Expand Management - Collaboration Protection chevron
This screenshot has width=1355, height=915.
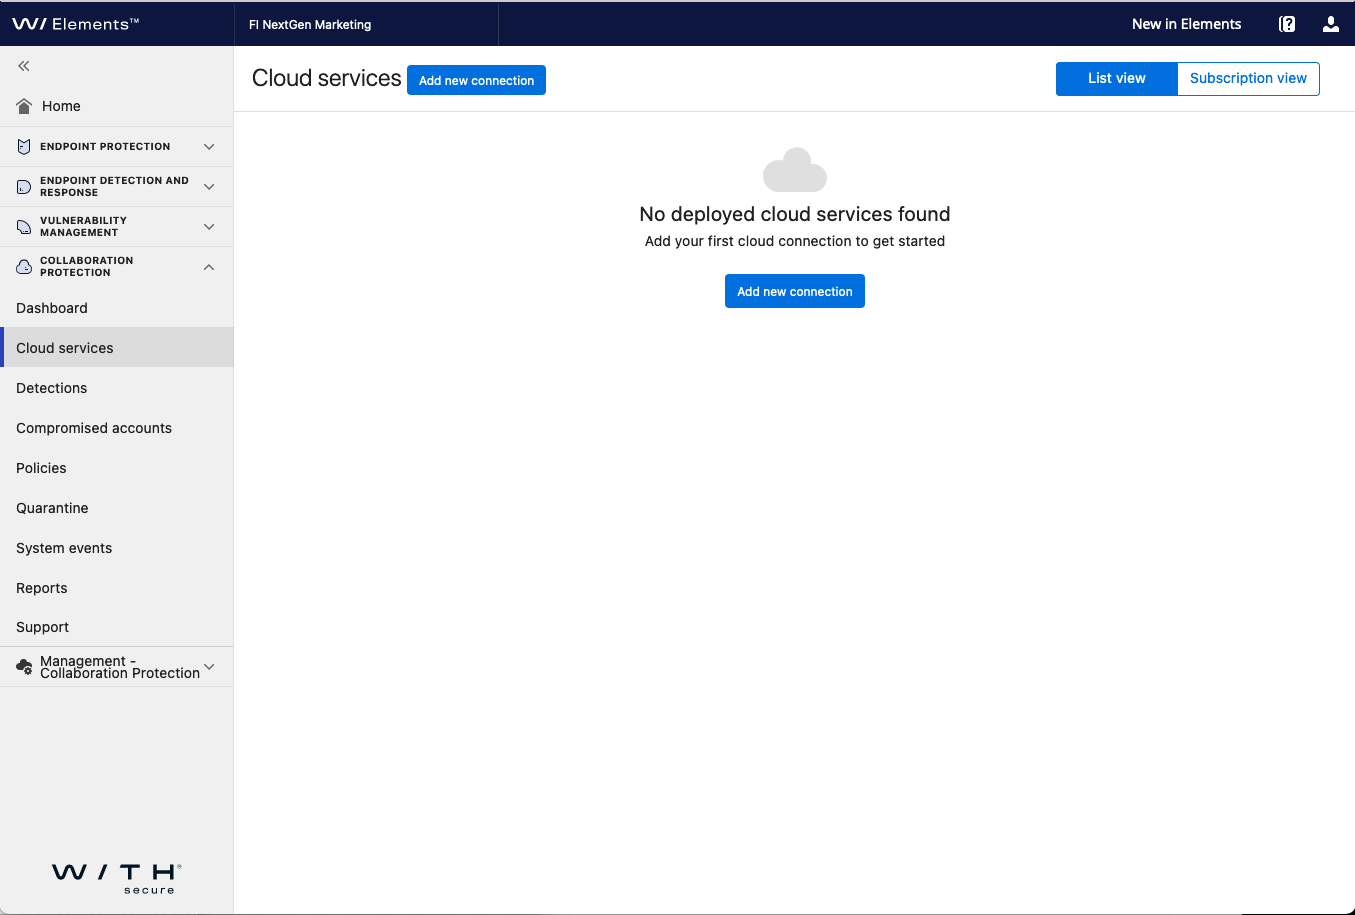[209, 667]
